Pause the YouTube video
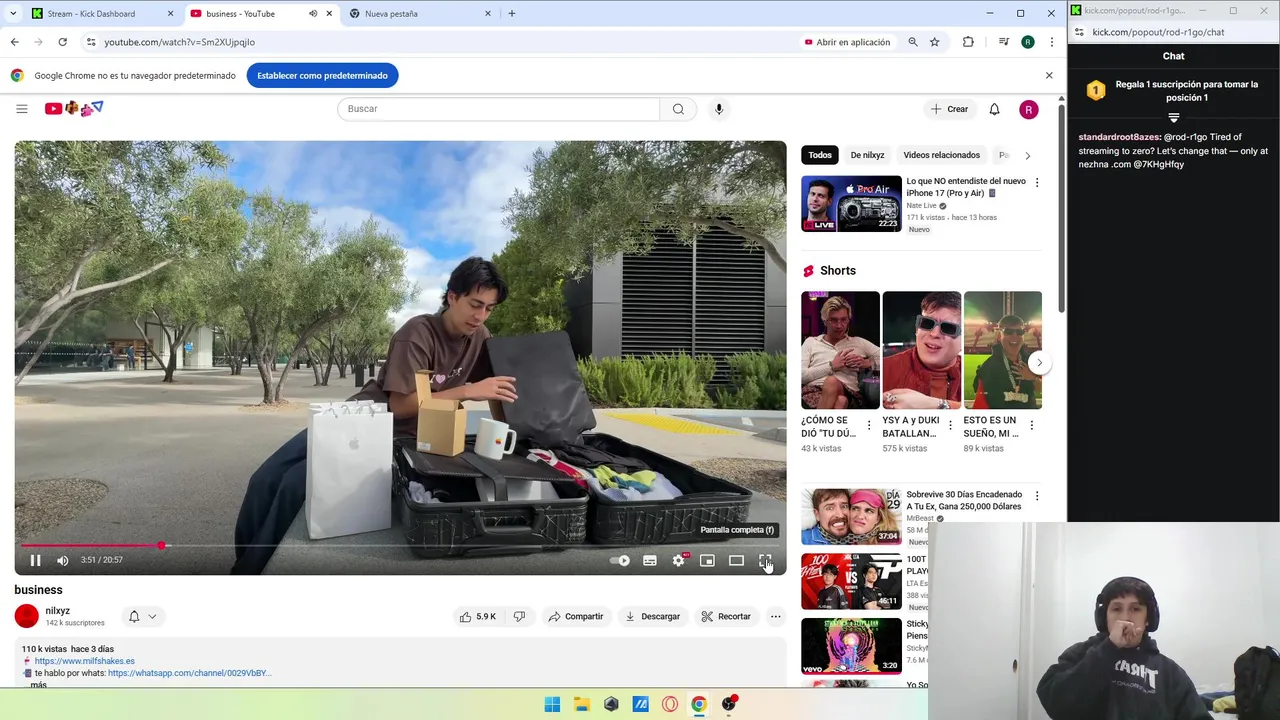 tap(35, 560)
